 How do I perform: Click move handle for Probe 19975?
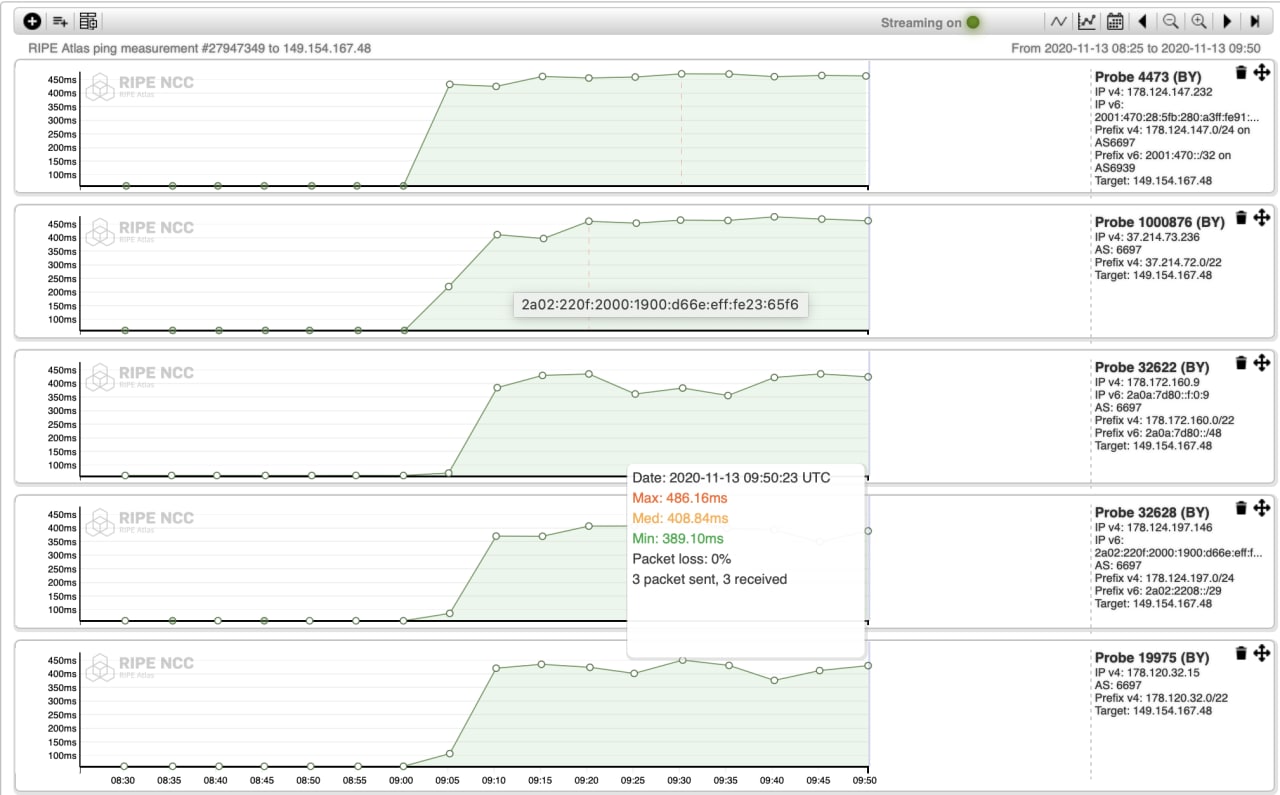[1262, 653]
